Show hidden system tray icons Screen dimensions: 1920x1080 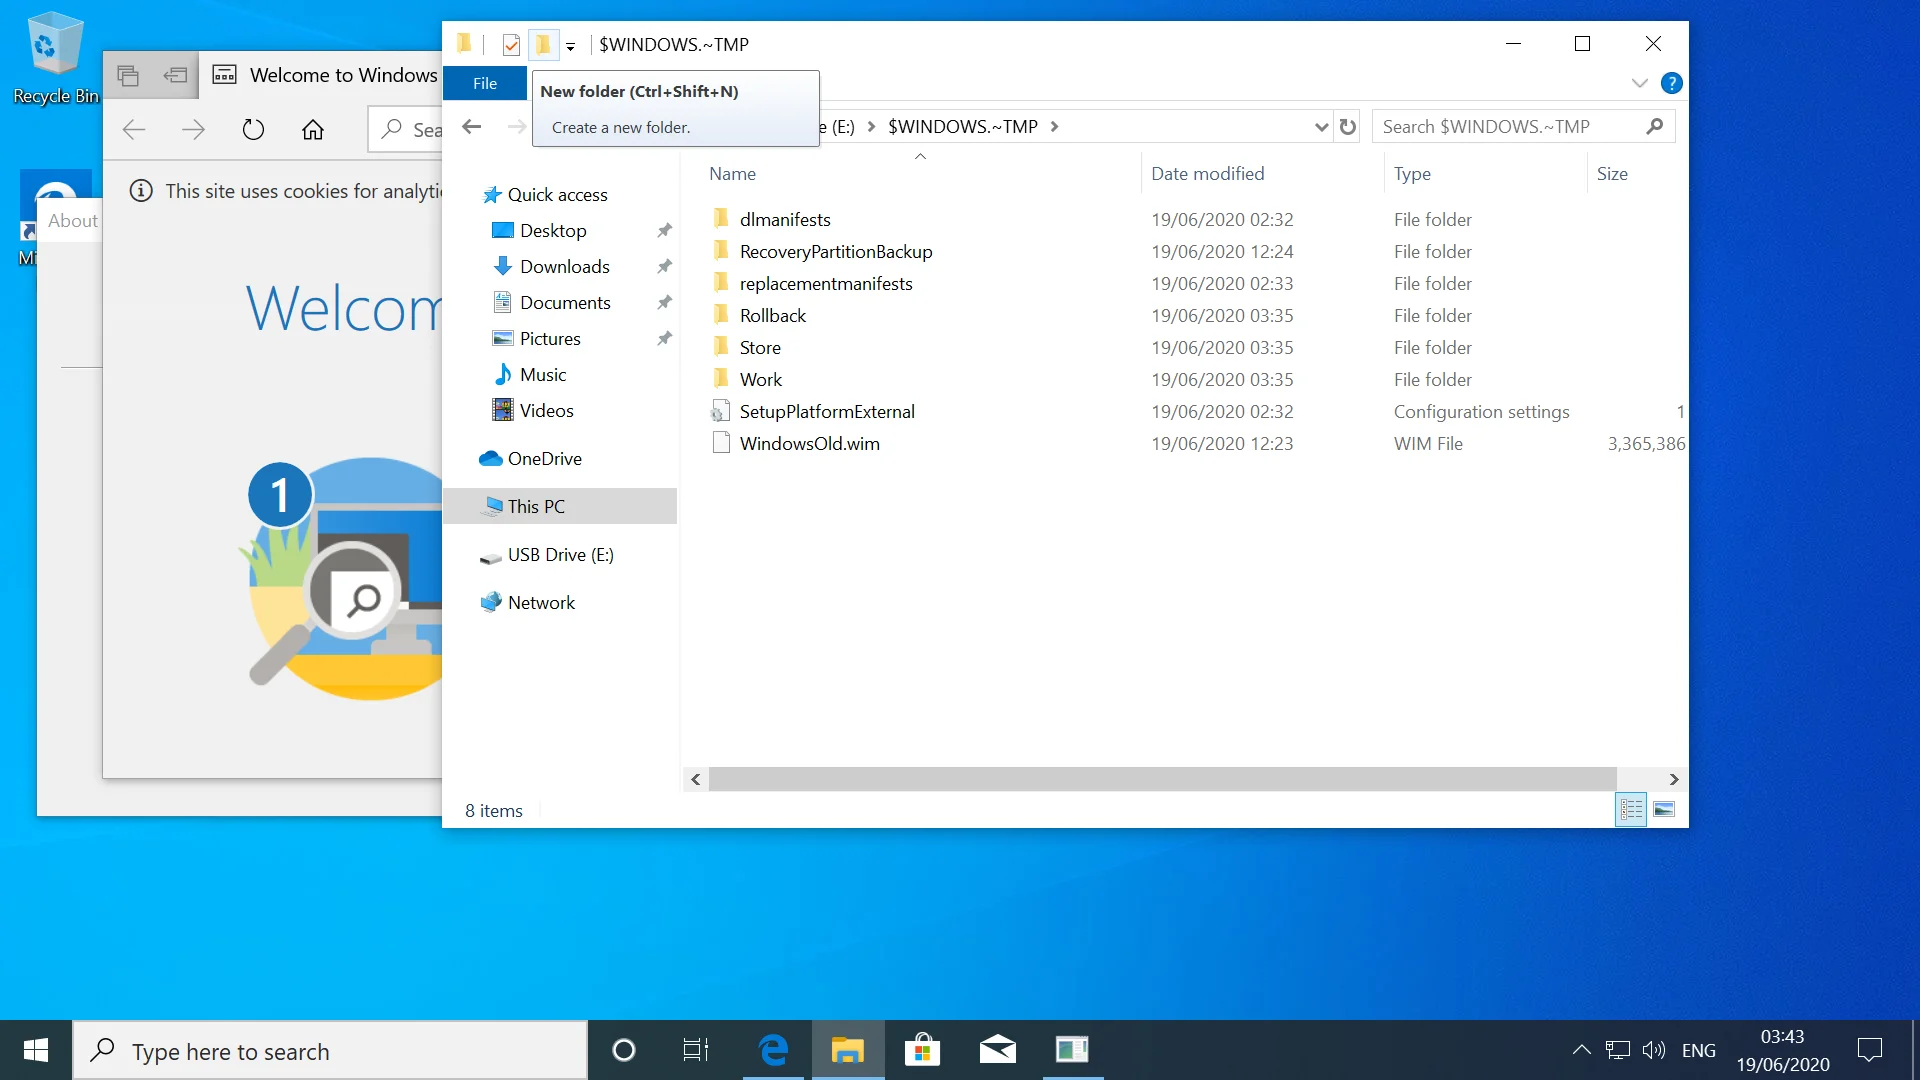click(1581, 1050)
